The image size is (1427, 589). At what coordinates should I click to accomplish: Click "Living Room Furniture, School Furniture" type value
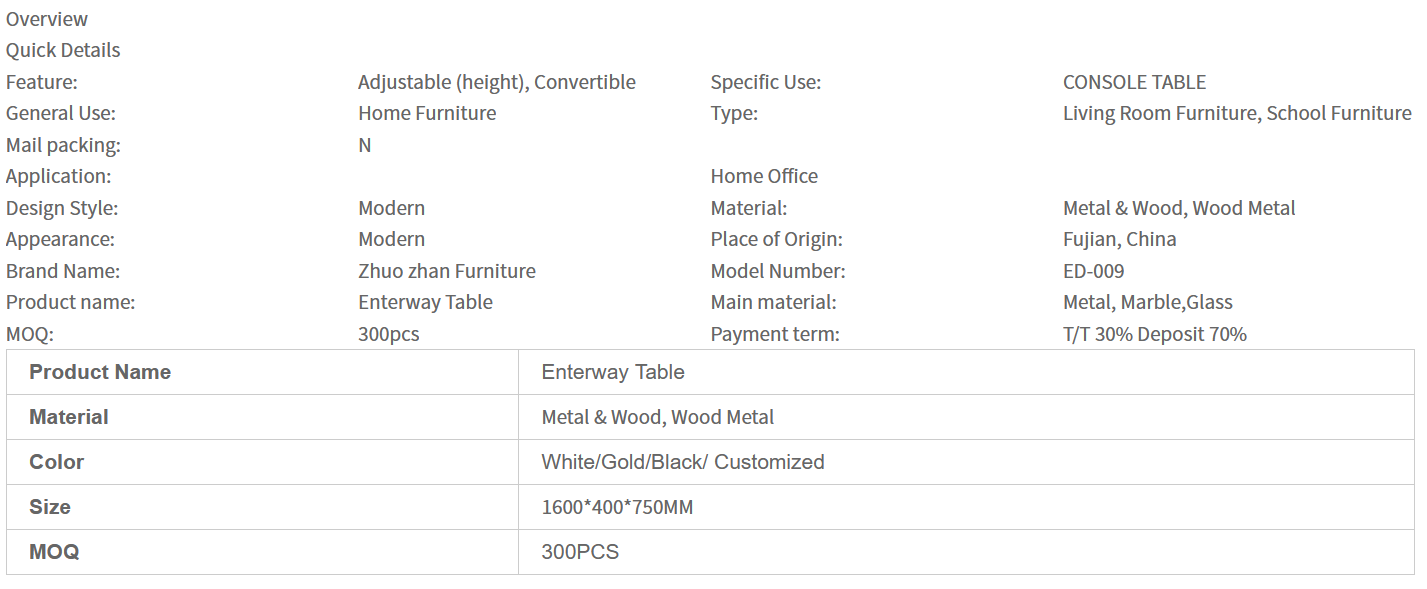pos(1237,113)
